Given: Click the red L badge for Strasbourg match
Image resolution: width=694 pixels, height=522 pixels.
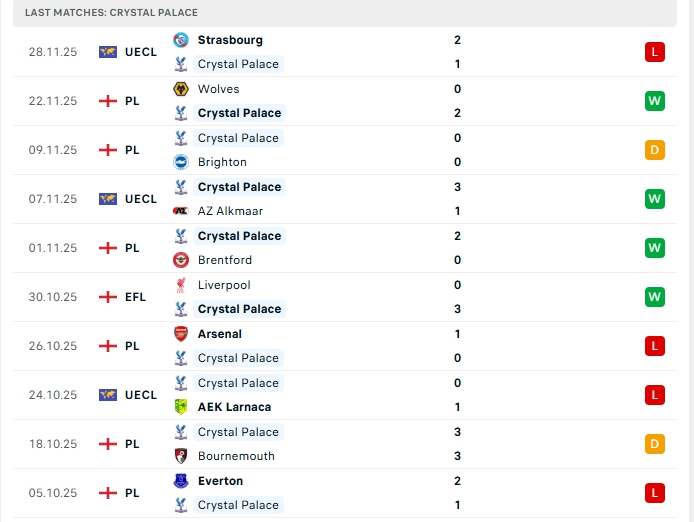Looking at the screenshot, I should [655, 51].
